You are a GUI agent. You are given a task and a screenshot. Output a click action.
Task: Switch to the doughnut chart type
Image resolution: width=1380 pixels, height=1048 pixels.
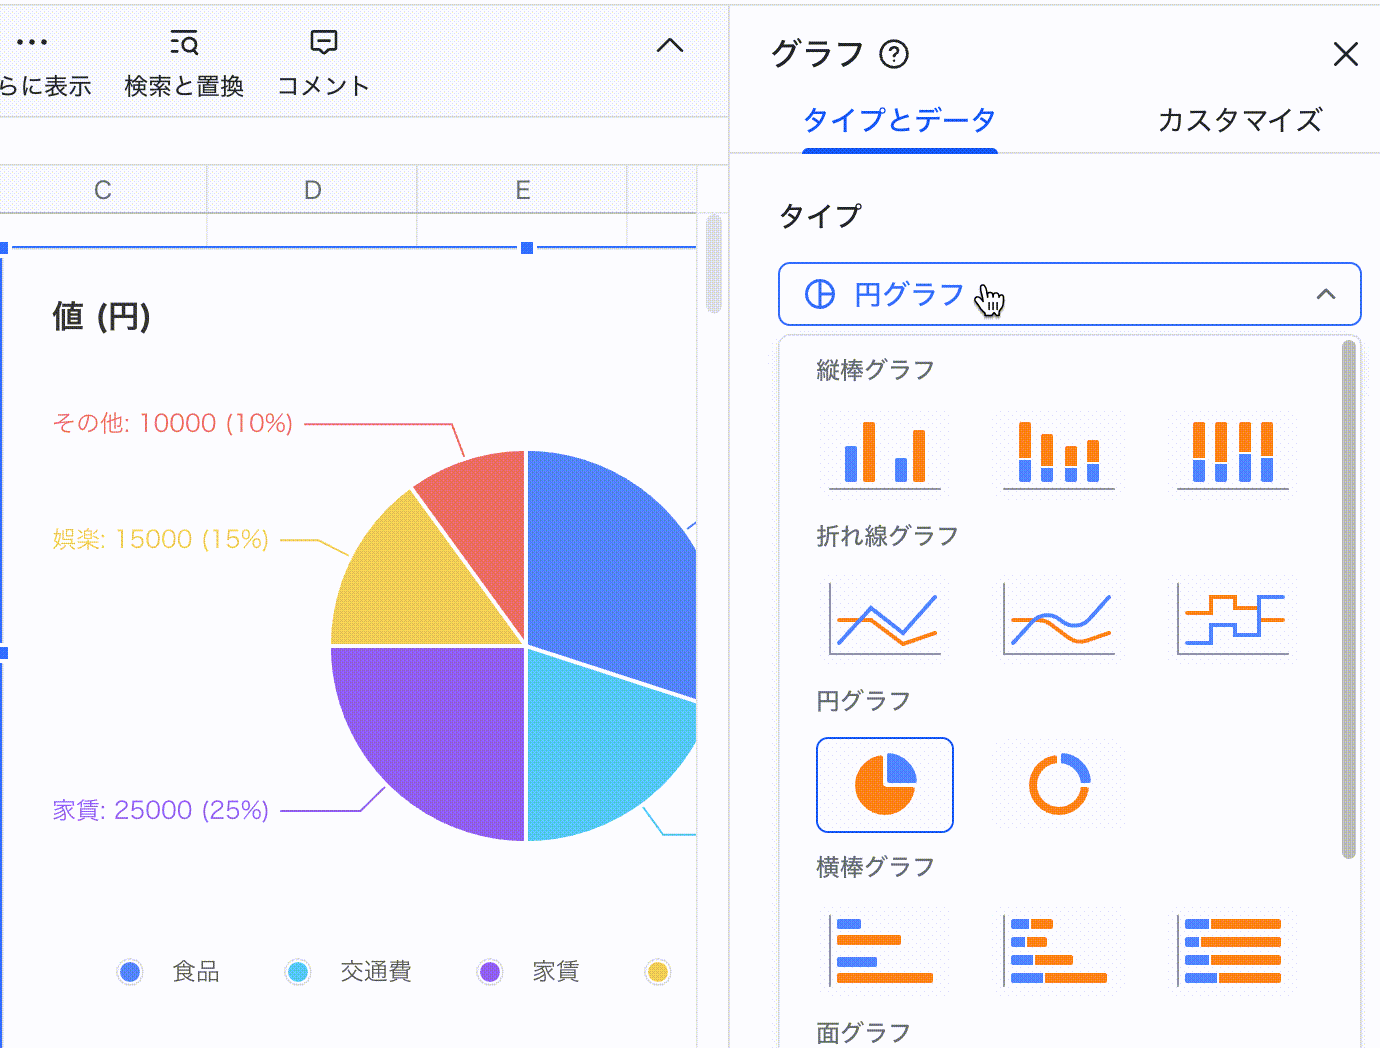coord(1058,785)
